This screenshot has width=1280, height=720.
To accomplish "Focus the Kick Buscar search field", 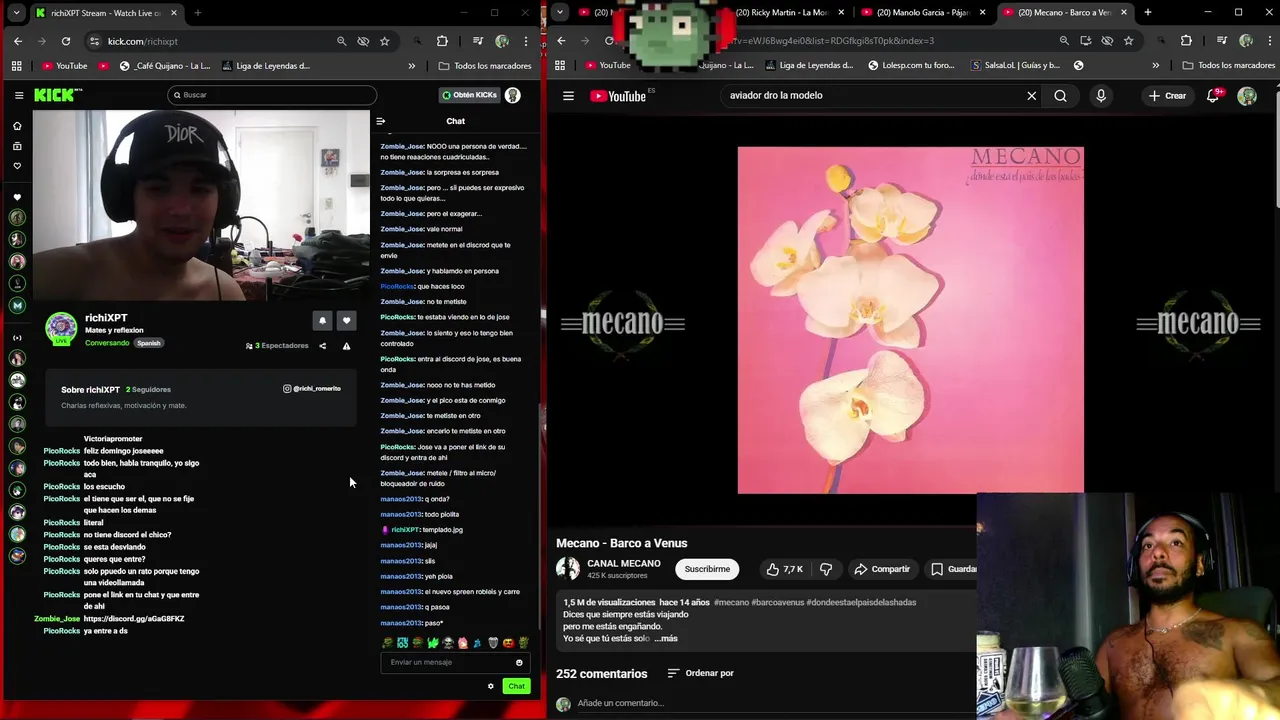I will pos(272,95).
